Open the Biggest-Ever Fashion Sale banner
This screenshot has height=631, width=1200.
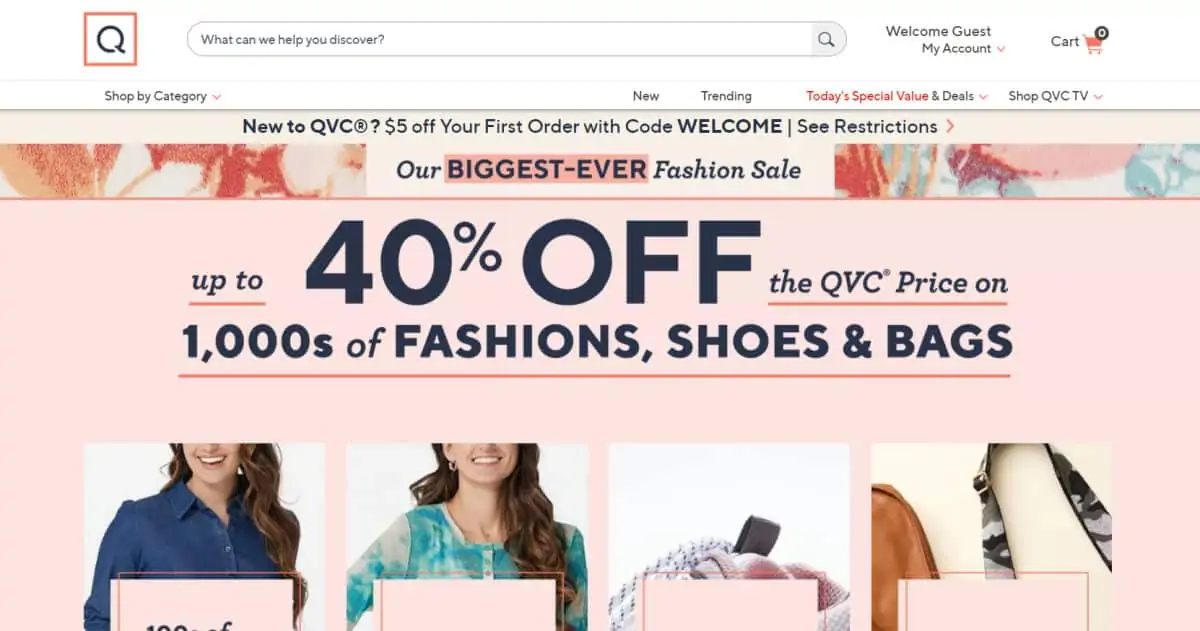pyautogui.click(x=599, y=170)
